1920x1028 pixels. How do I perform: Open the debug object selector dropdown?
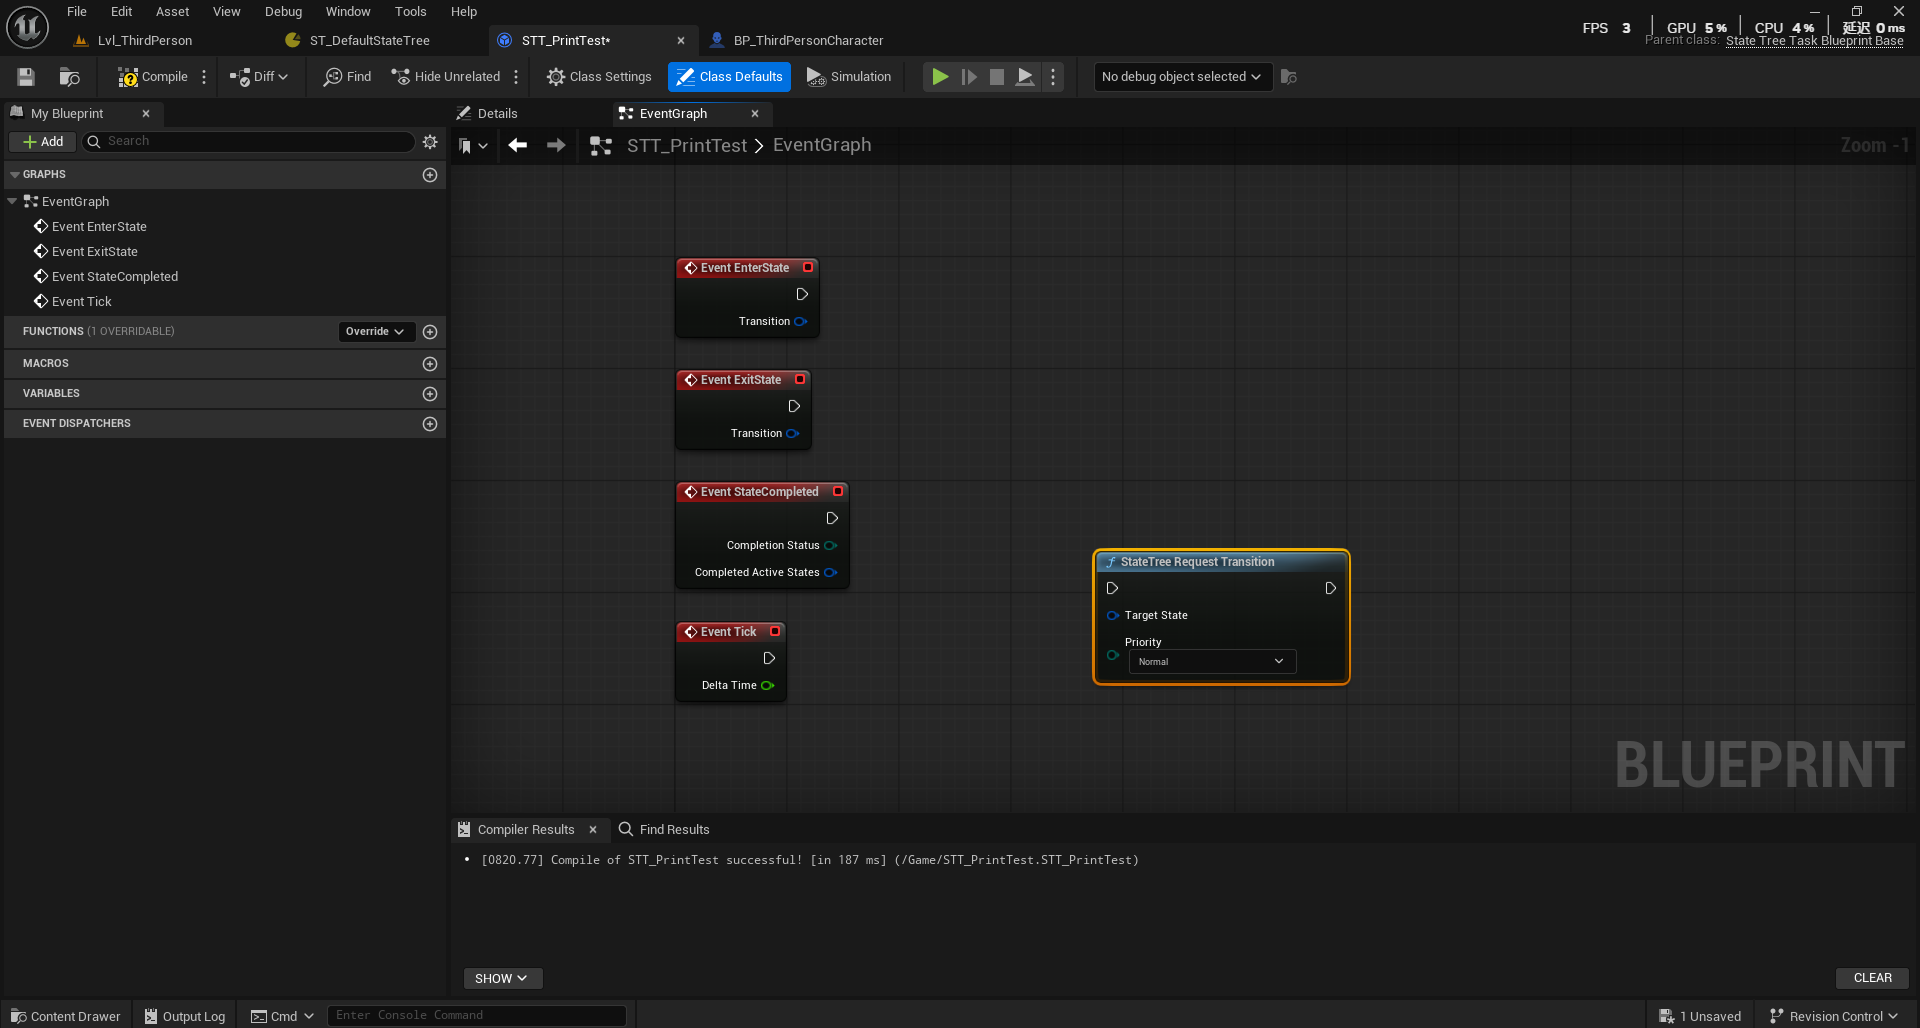coord(1182,77)
